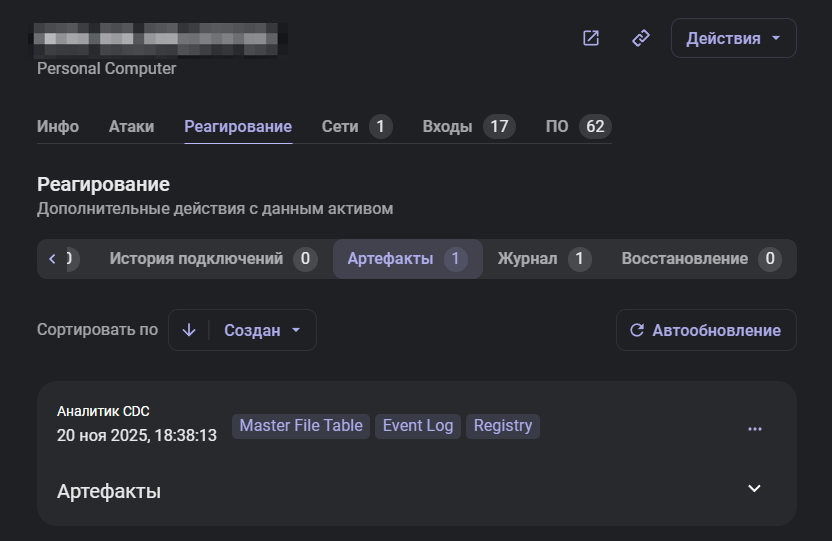Toggle sort direction arrow icon
This screenshot has height=541, width=832.
[x=189, y=330]
